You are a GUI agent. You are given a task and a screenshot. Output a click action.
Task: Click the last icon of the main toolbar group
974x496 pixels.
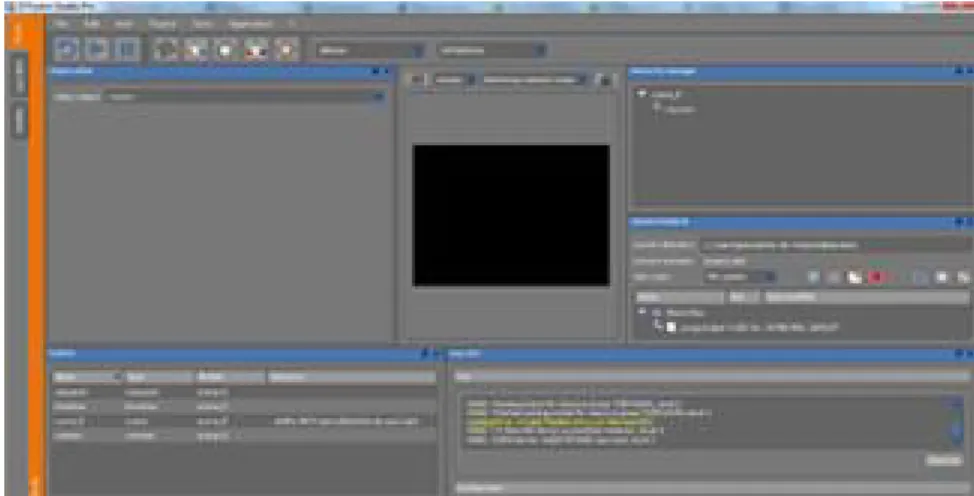[x=286, y=49]
